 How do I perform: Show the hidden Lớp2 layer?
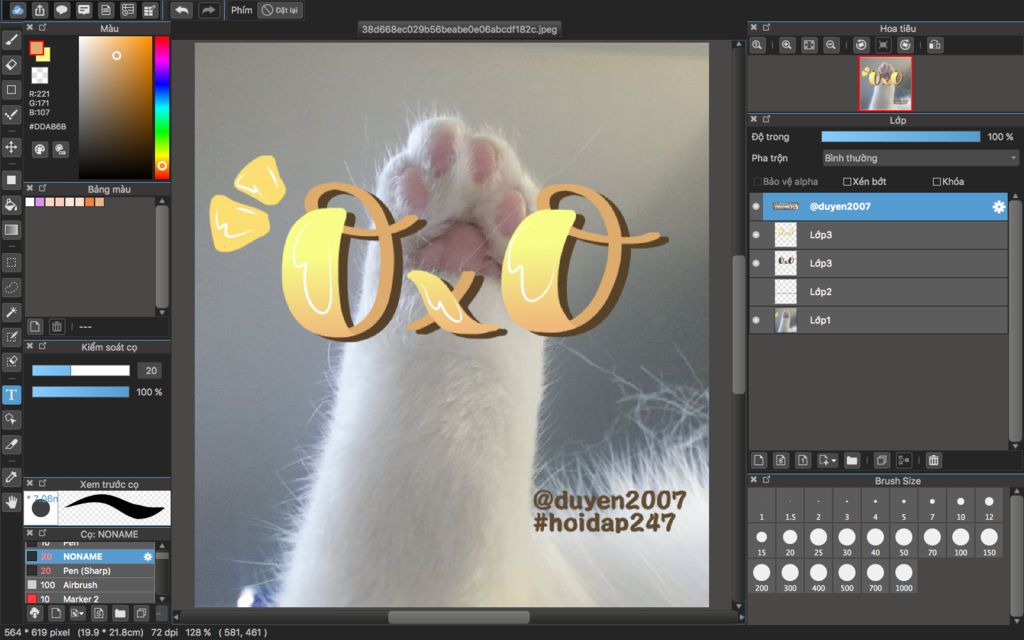click(x=756, y=291)
